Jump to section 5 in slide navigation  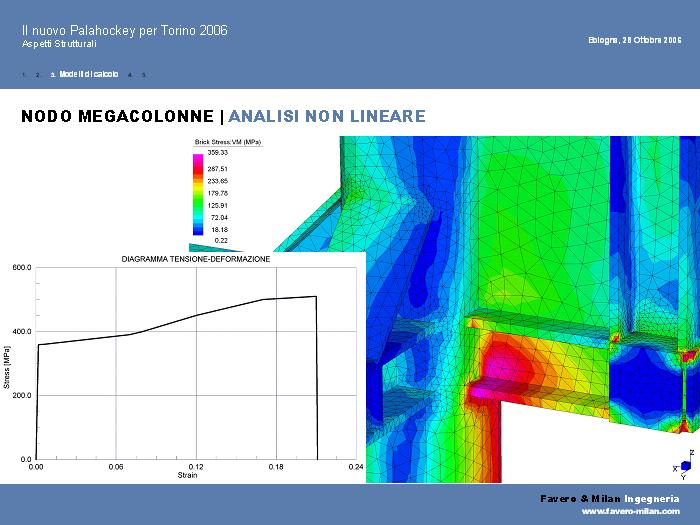(x=143, y=75)
